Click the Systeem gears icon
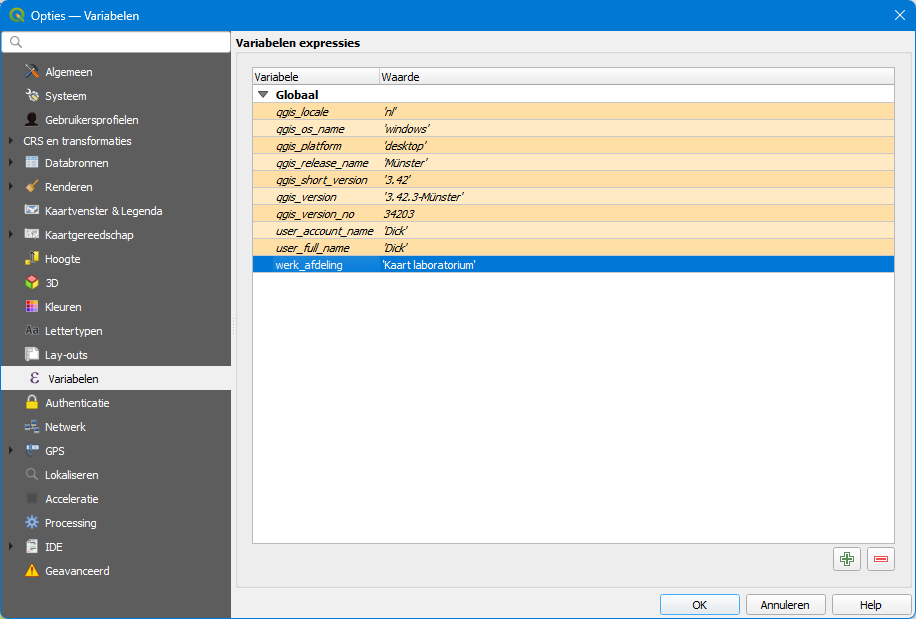Viewport: 916px width, 619px height. coord(32,95)
